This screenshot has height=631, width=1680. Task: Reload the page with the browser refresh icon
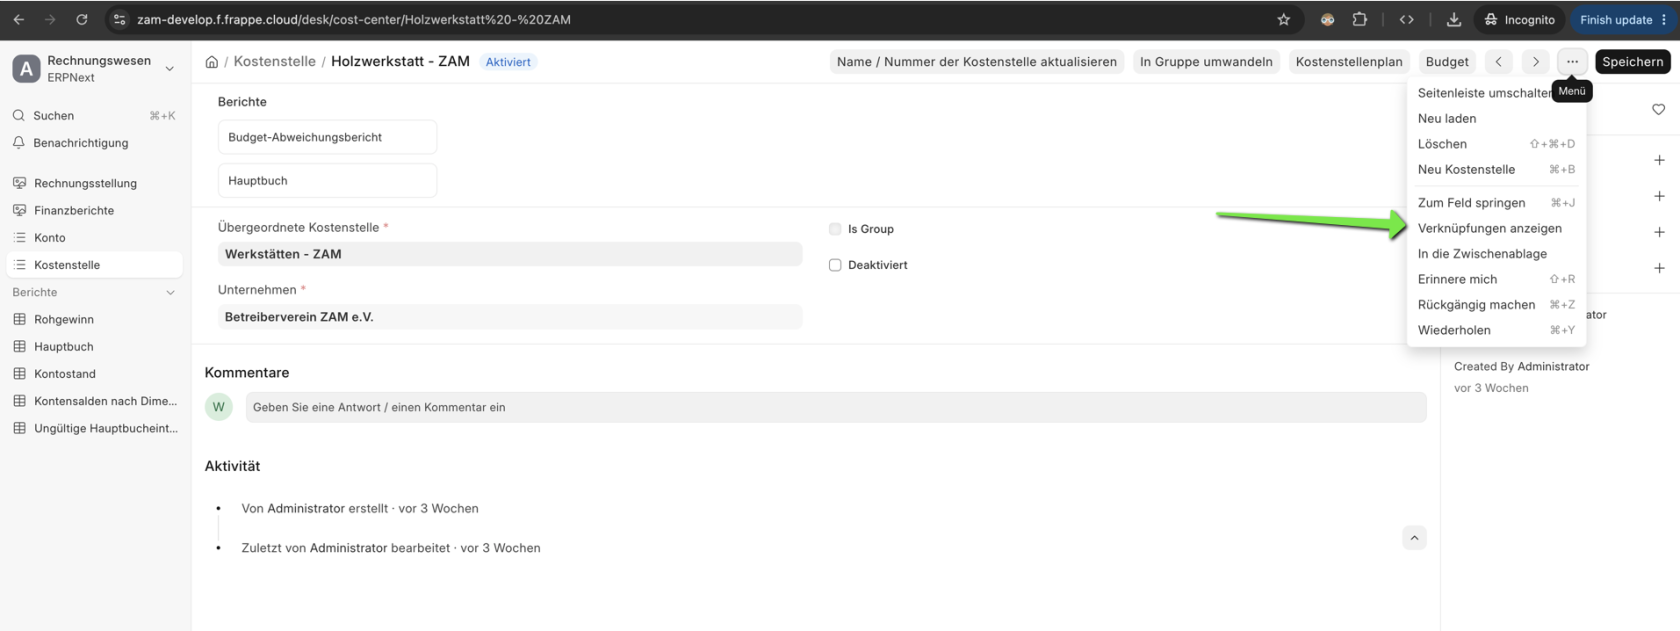point(82,19)
